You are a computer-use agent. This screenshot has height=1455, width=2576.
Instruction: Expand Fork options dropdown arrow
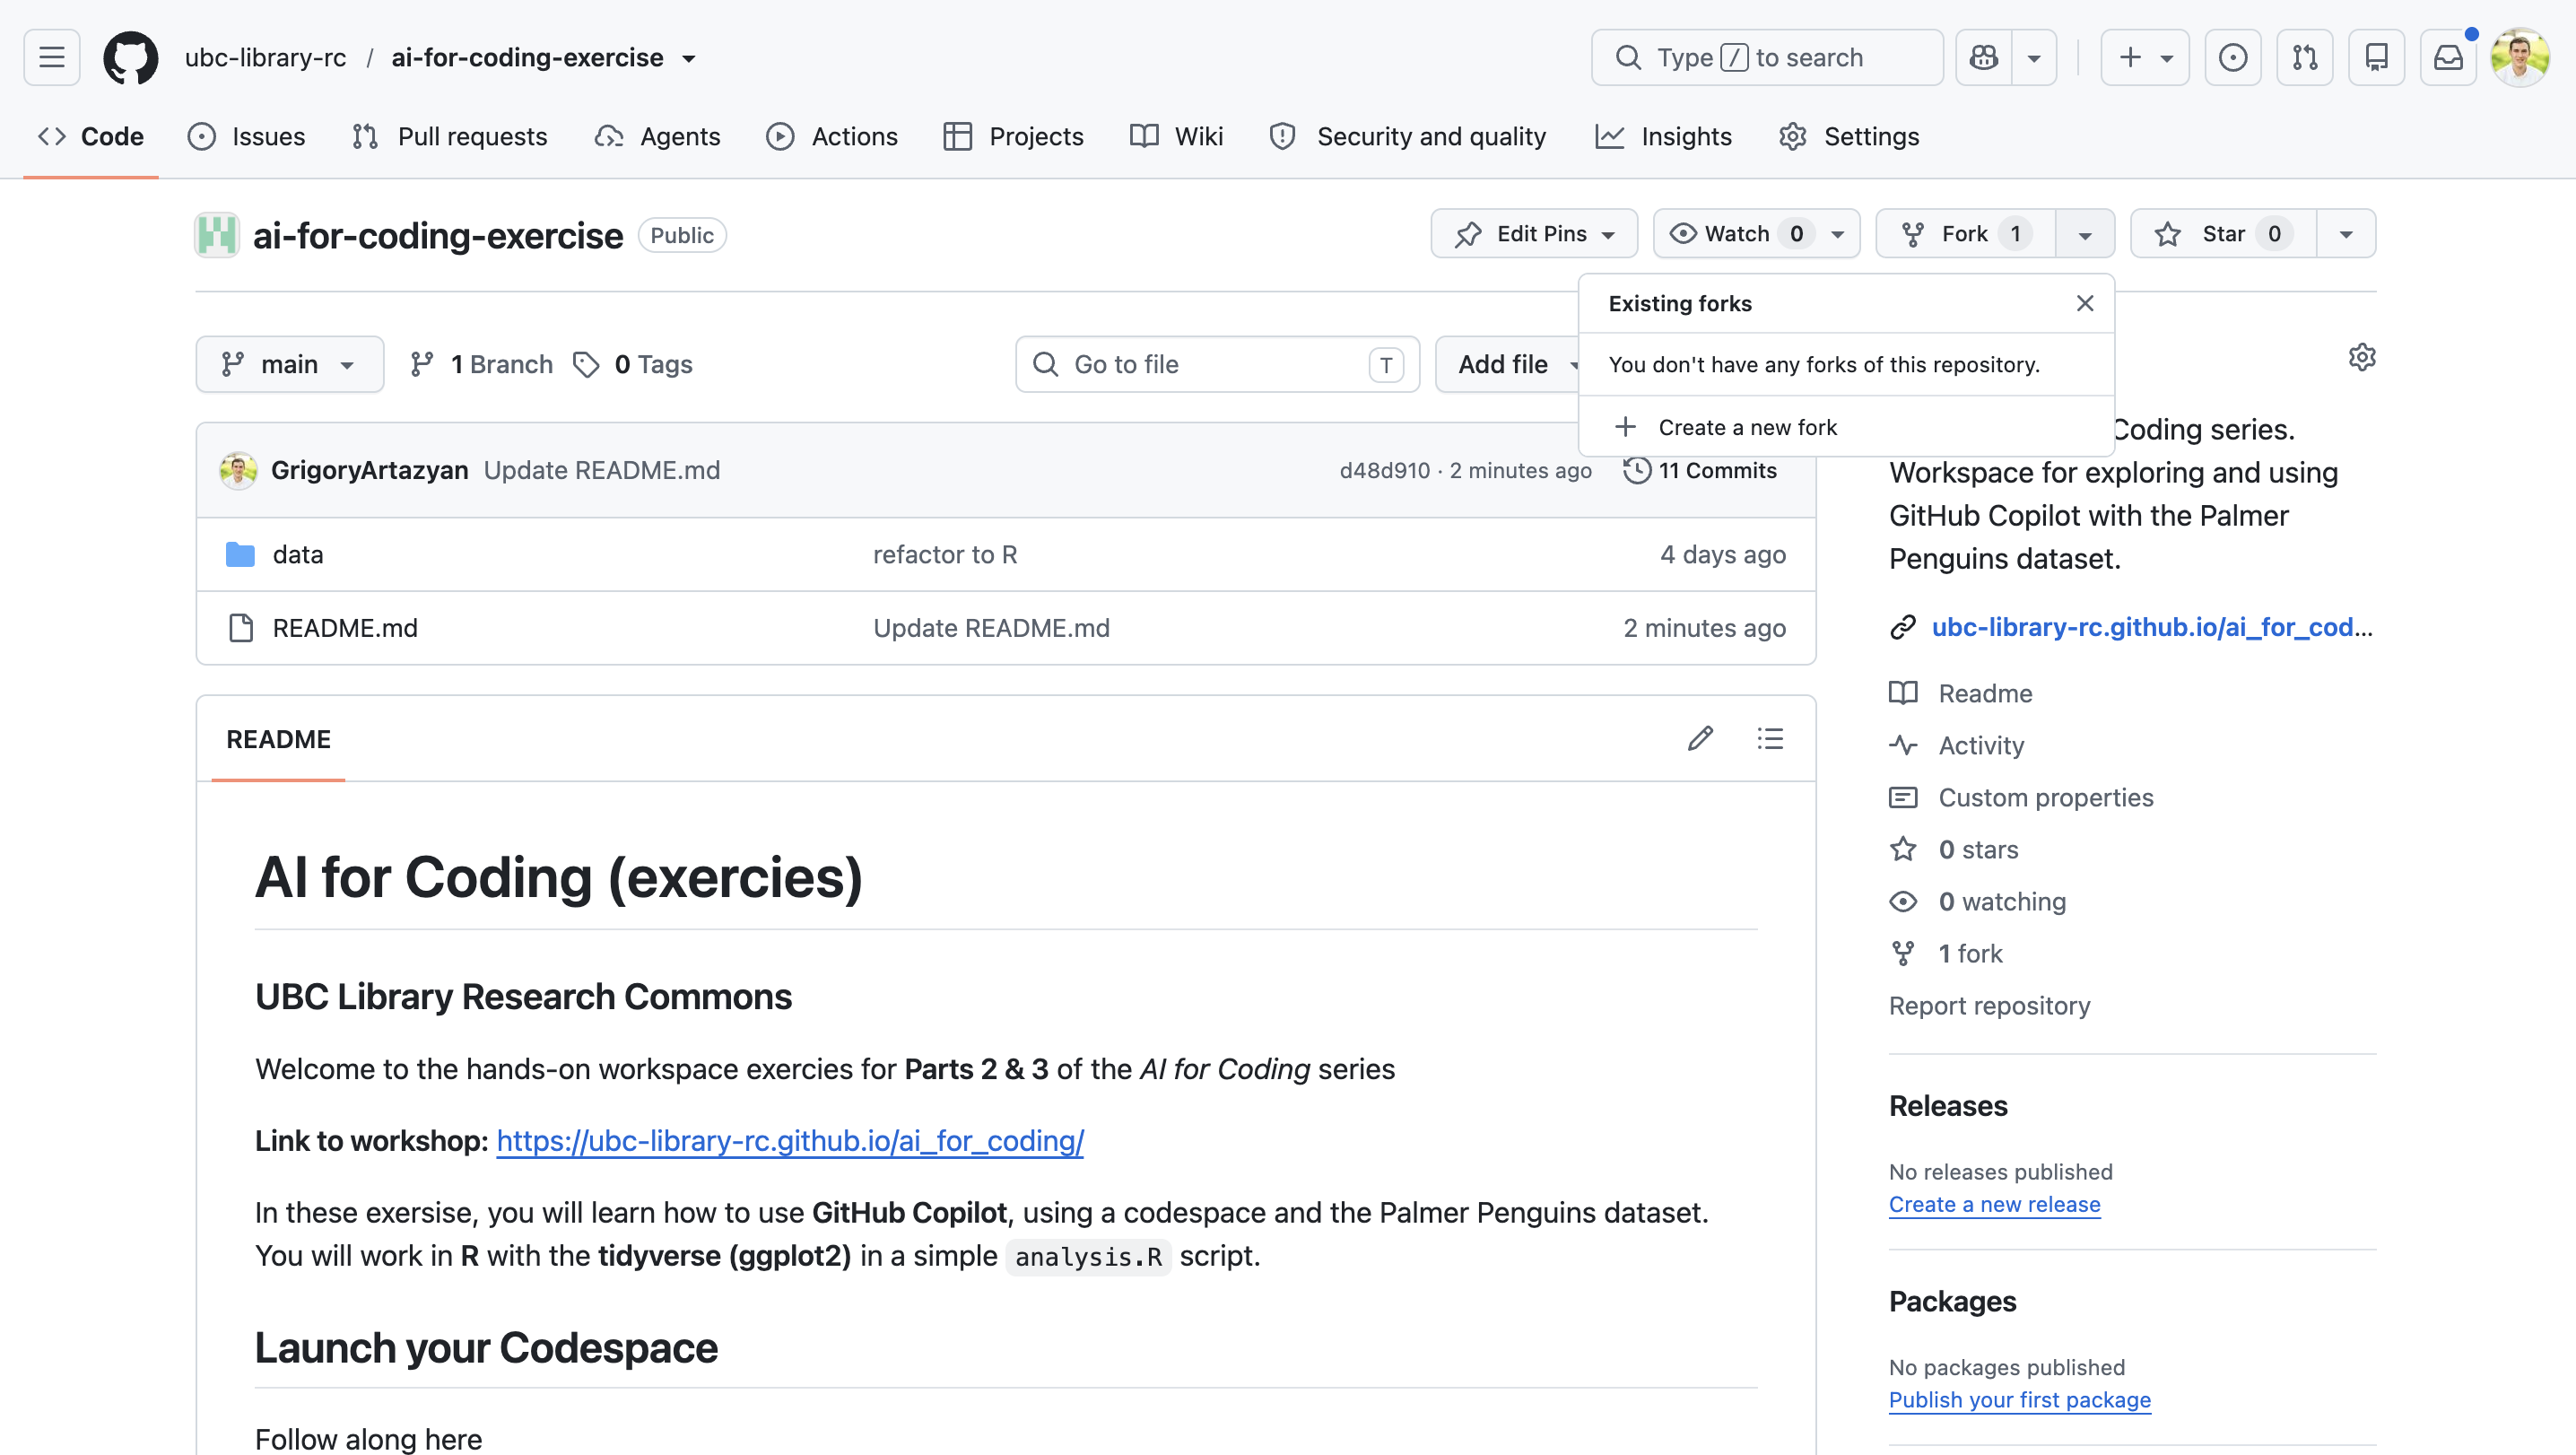2085,233
